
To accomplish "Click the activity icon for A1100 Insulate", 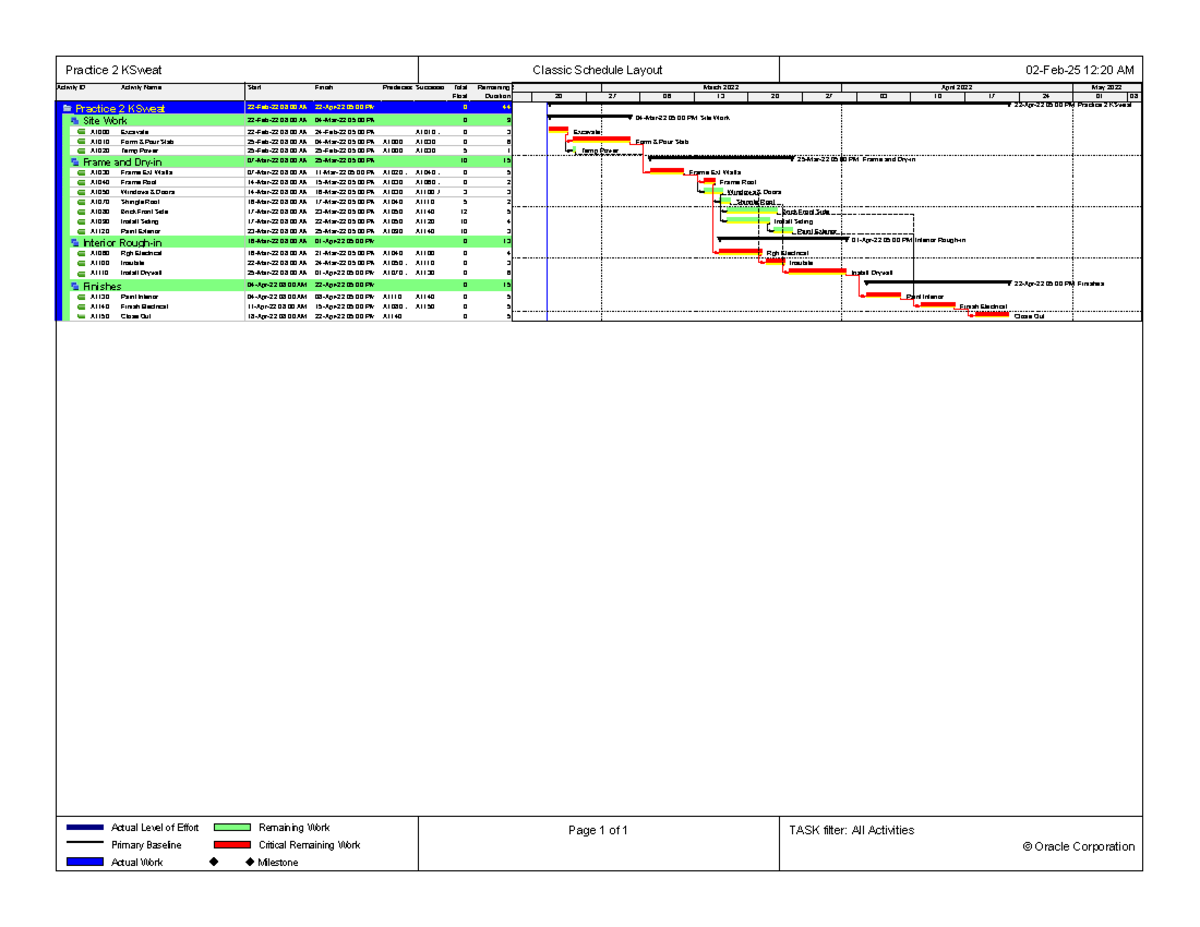I will click(81, 263).
